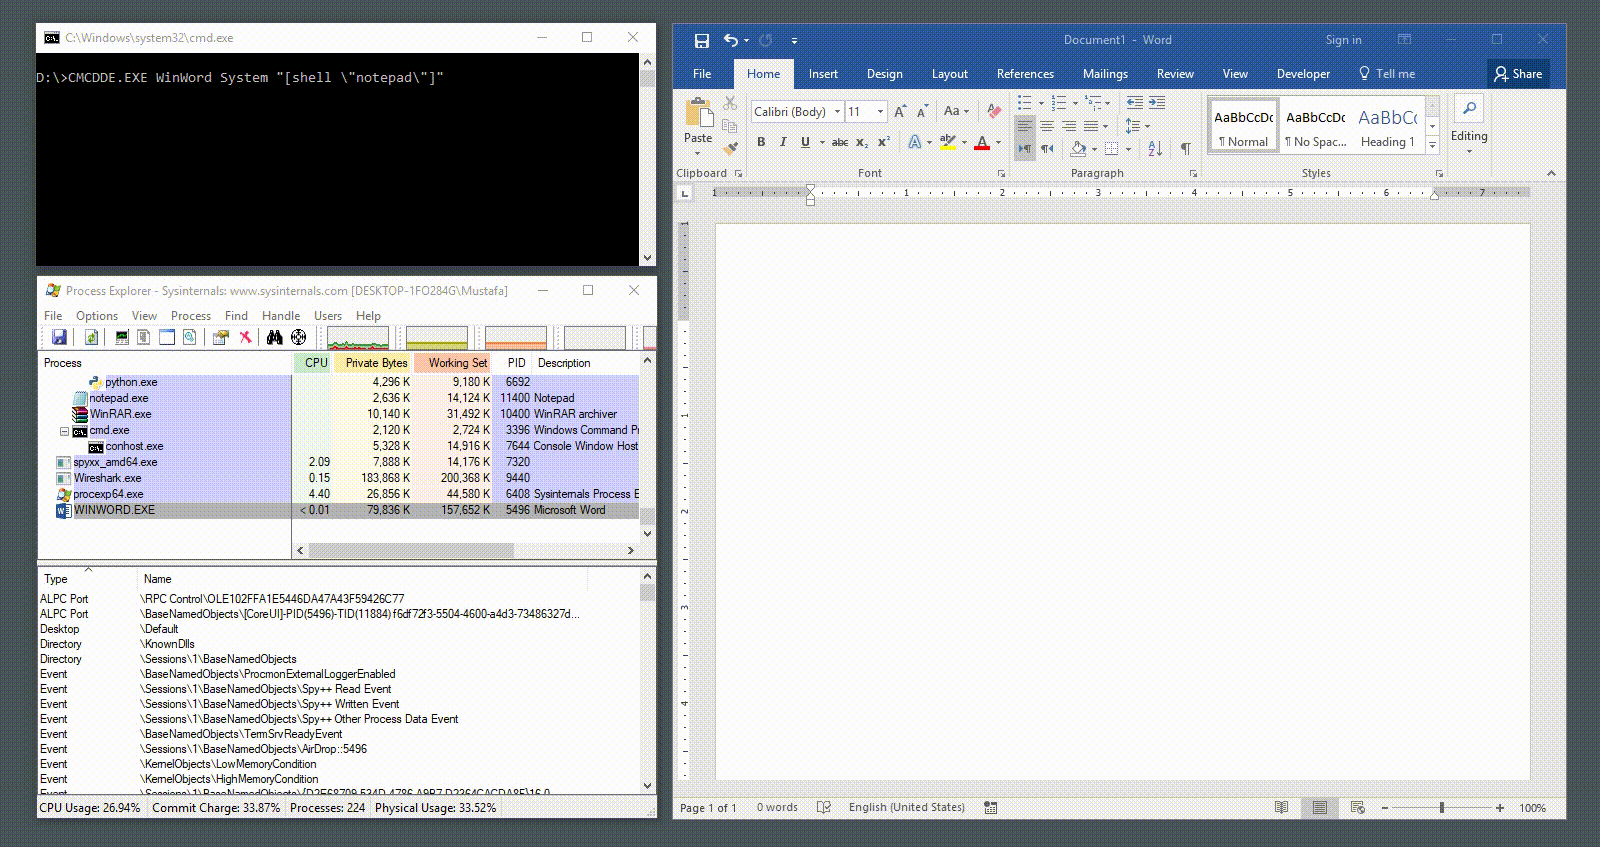Apply superscript formatting in Word
Viewport: 1600px width, 847px height.
tap(884, 142)
